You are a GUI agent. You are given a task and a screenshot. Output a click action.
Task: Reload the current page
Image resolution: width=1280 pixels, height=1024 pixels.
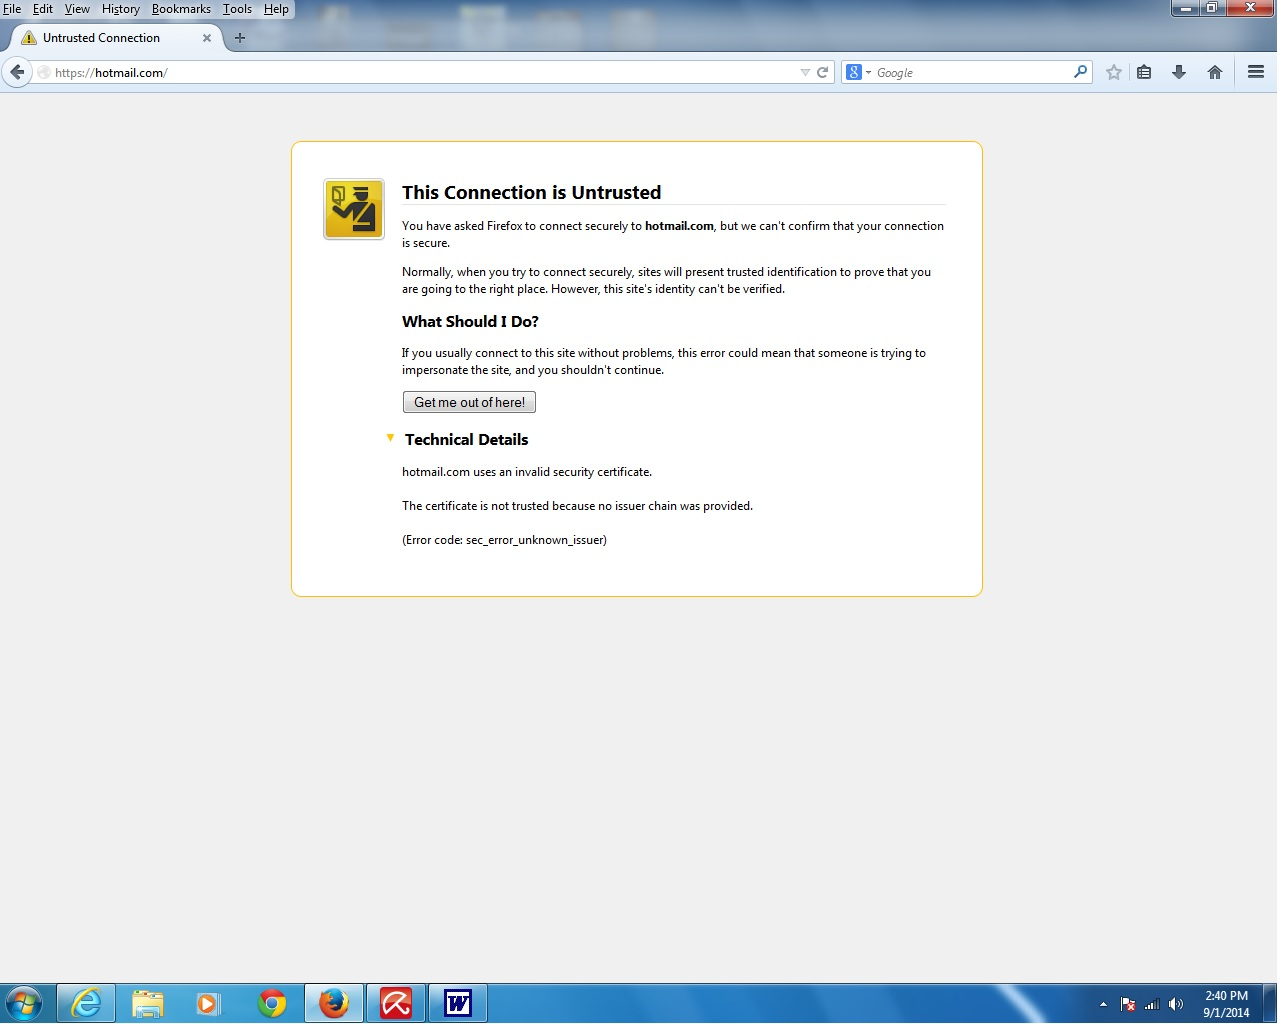pyautogui.click(x=823, y=73)
